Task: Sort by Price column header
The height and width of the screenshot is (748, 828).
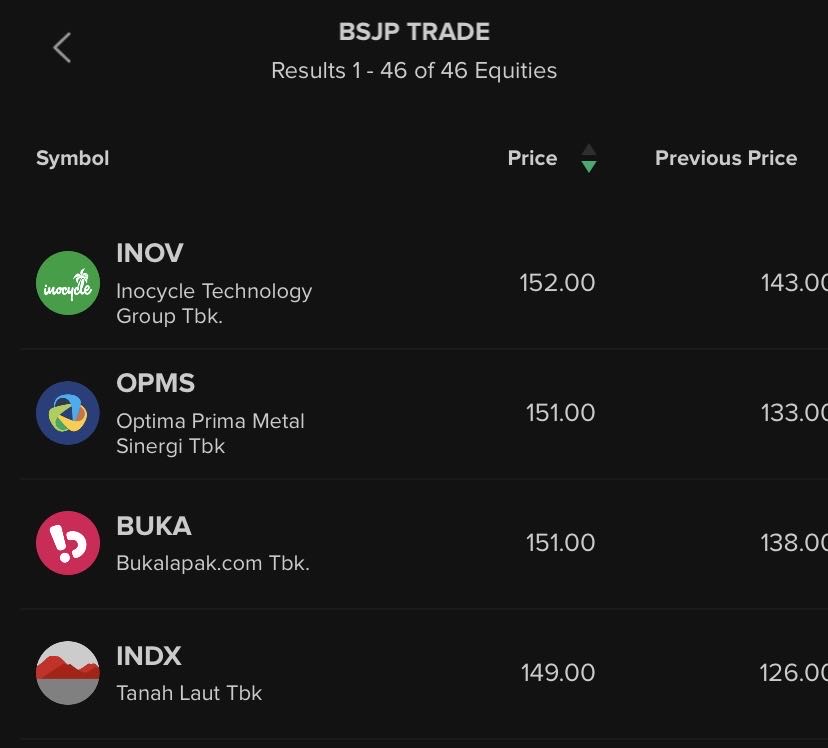Action: click(532, 158)
